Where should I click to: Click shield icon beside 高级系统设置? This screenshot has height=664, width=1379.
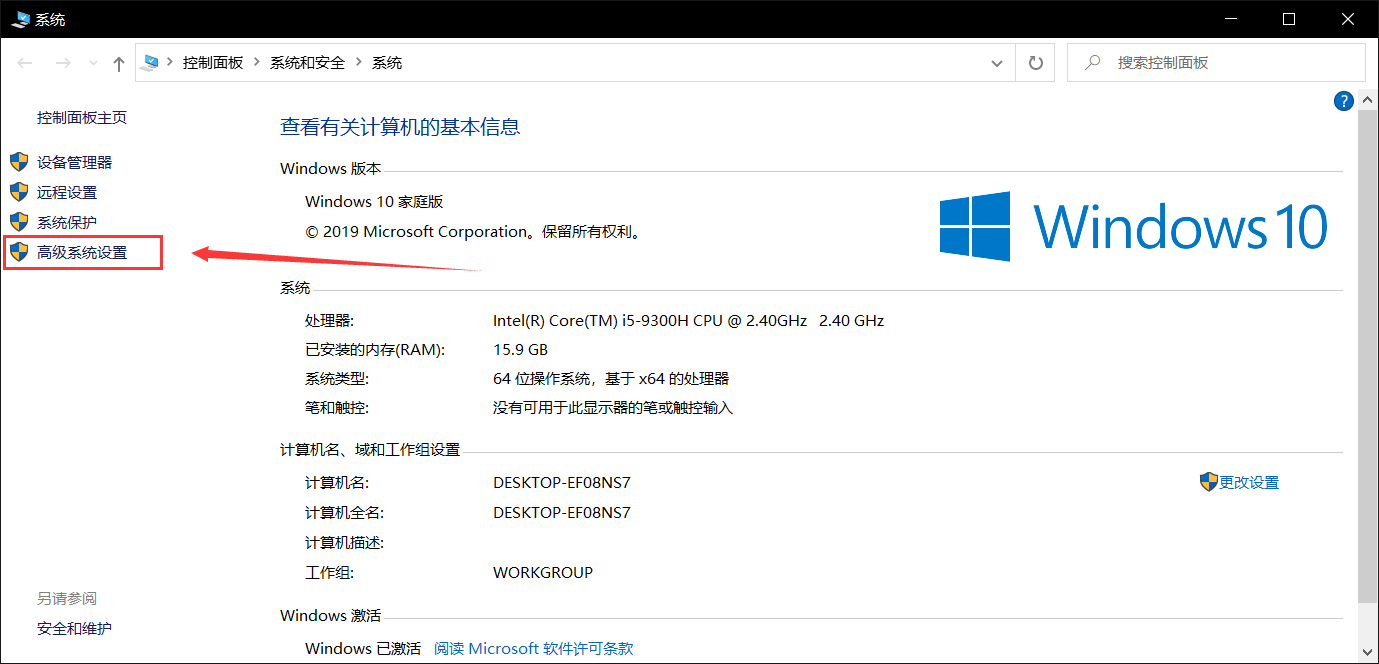tap(19, 252)
